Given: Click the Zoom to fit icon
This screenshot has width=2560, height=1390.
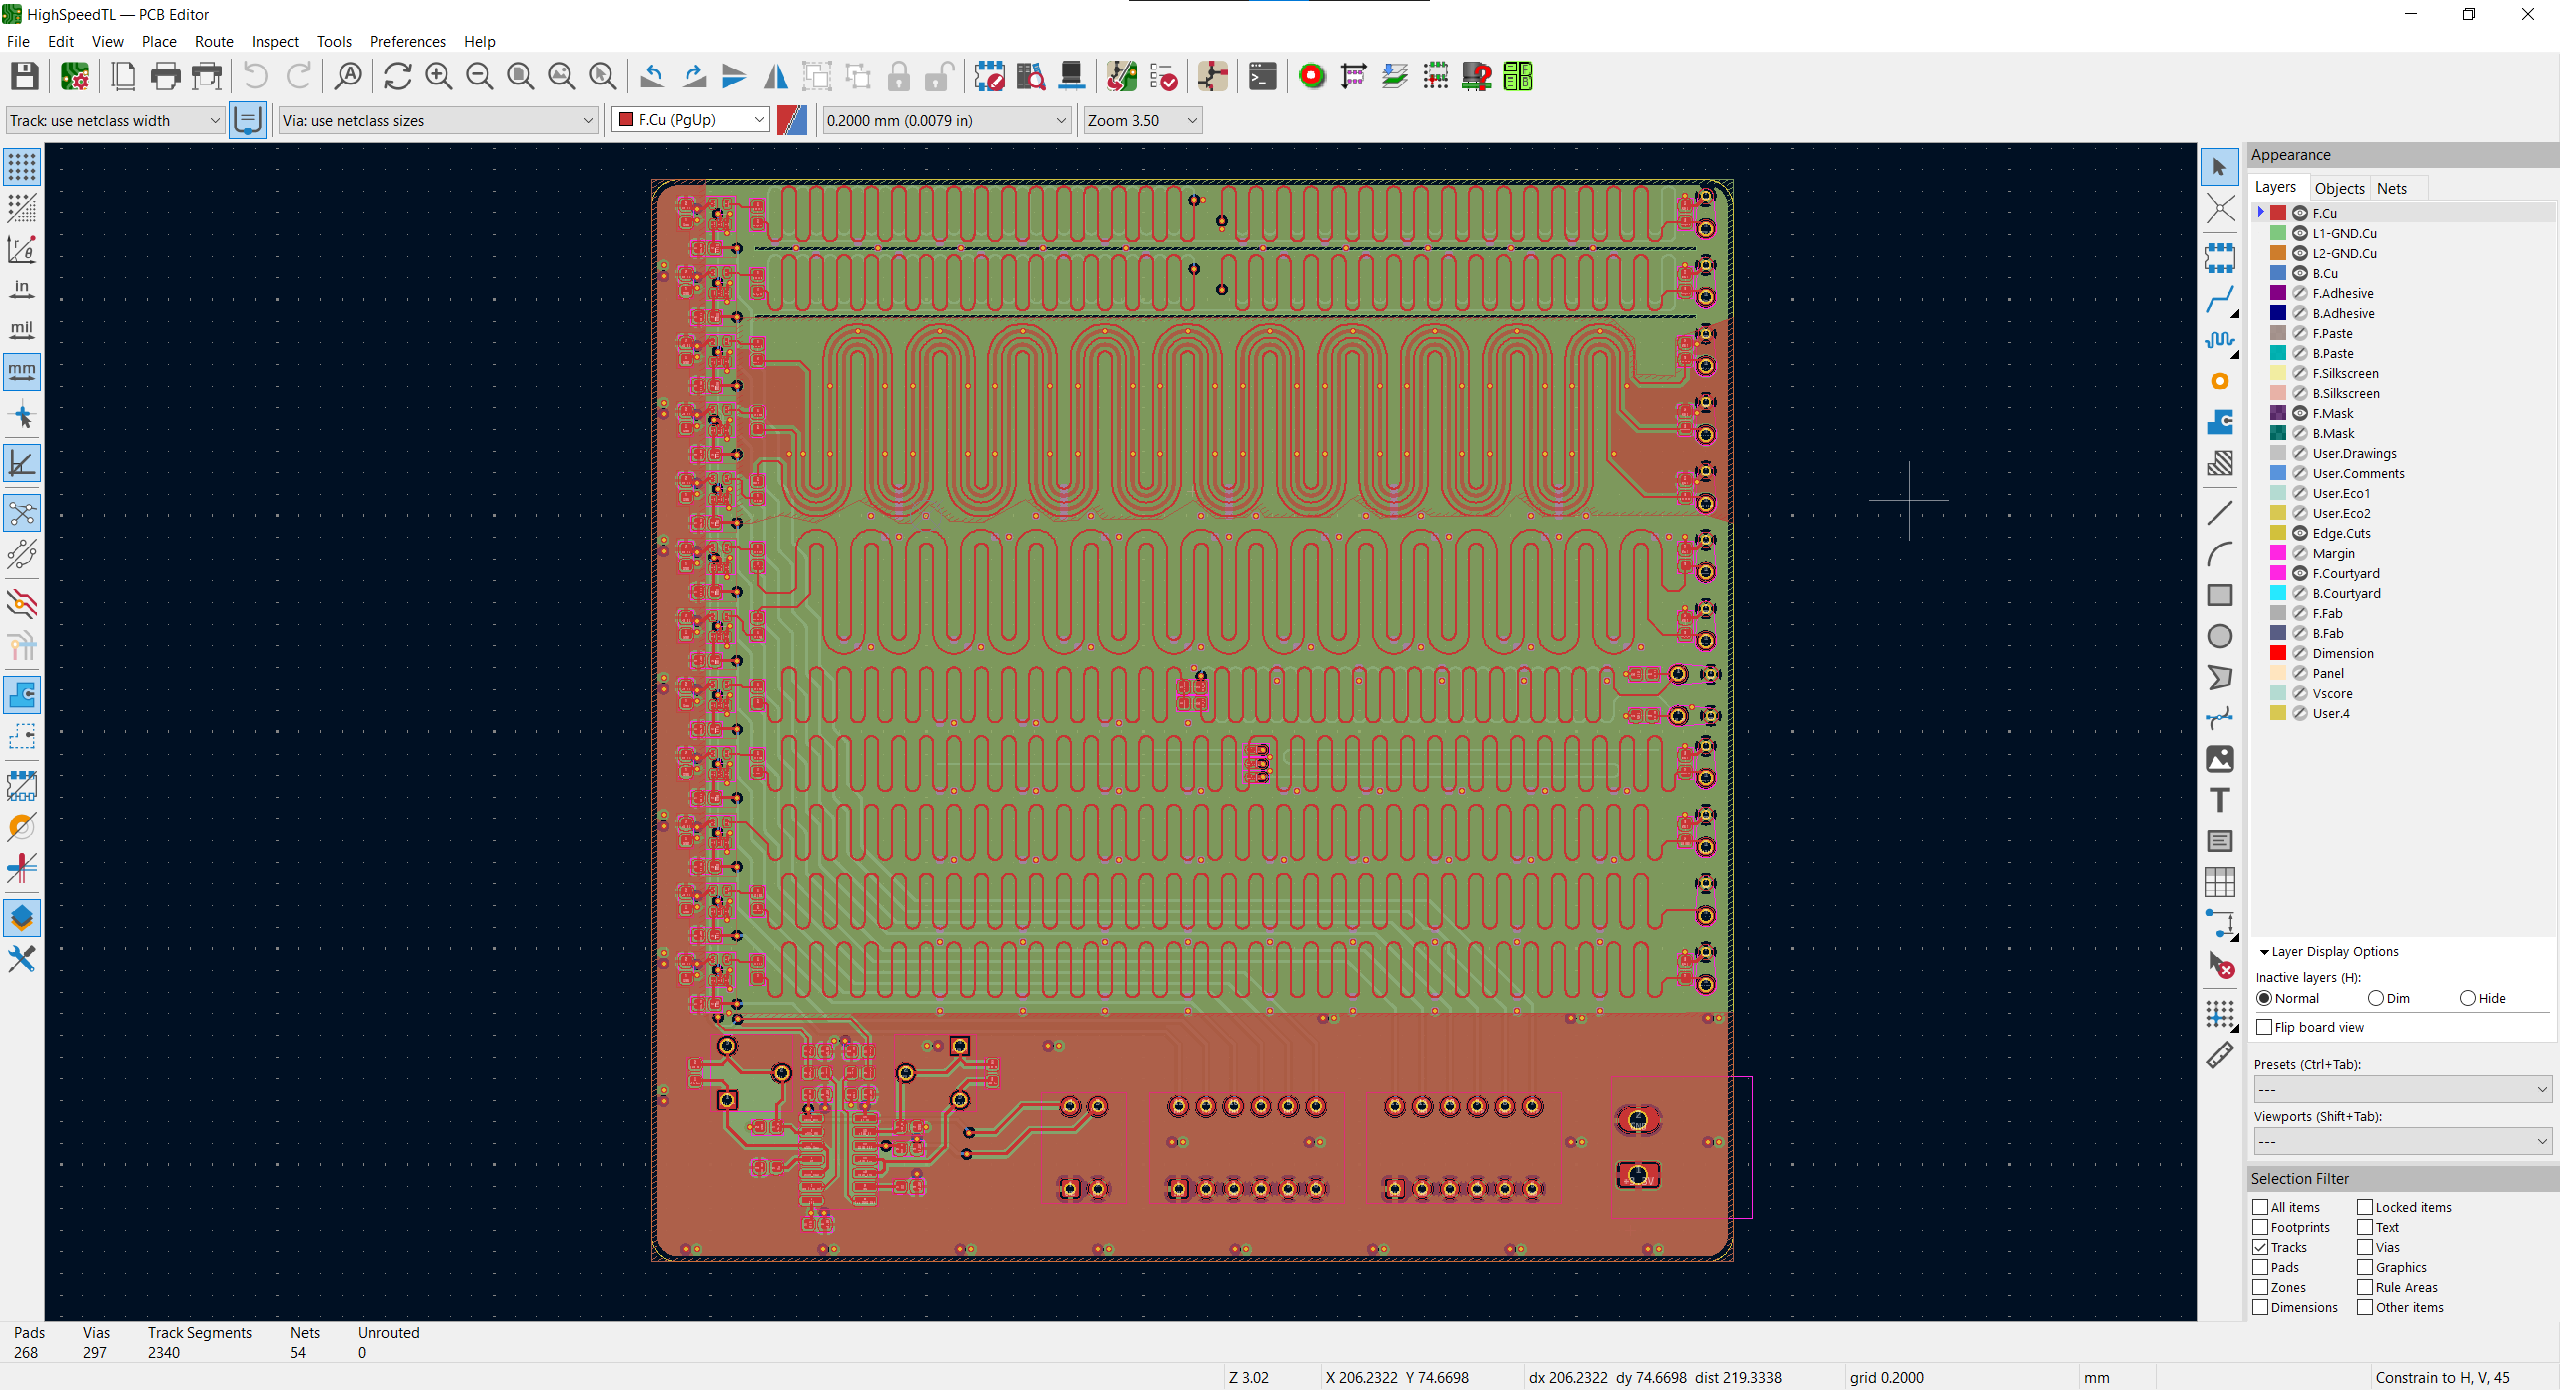Looking at the screenshot, I should tap(520, 77).
